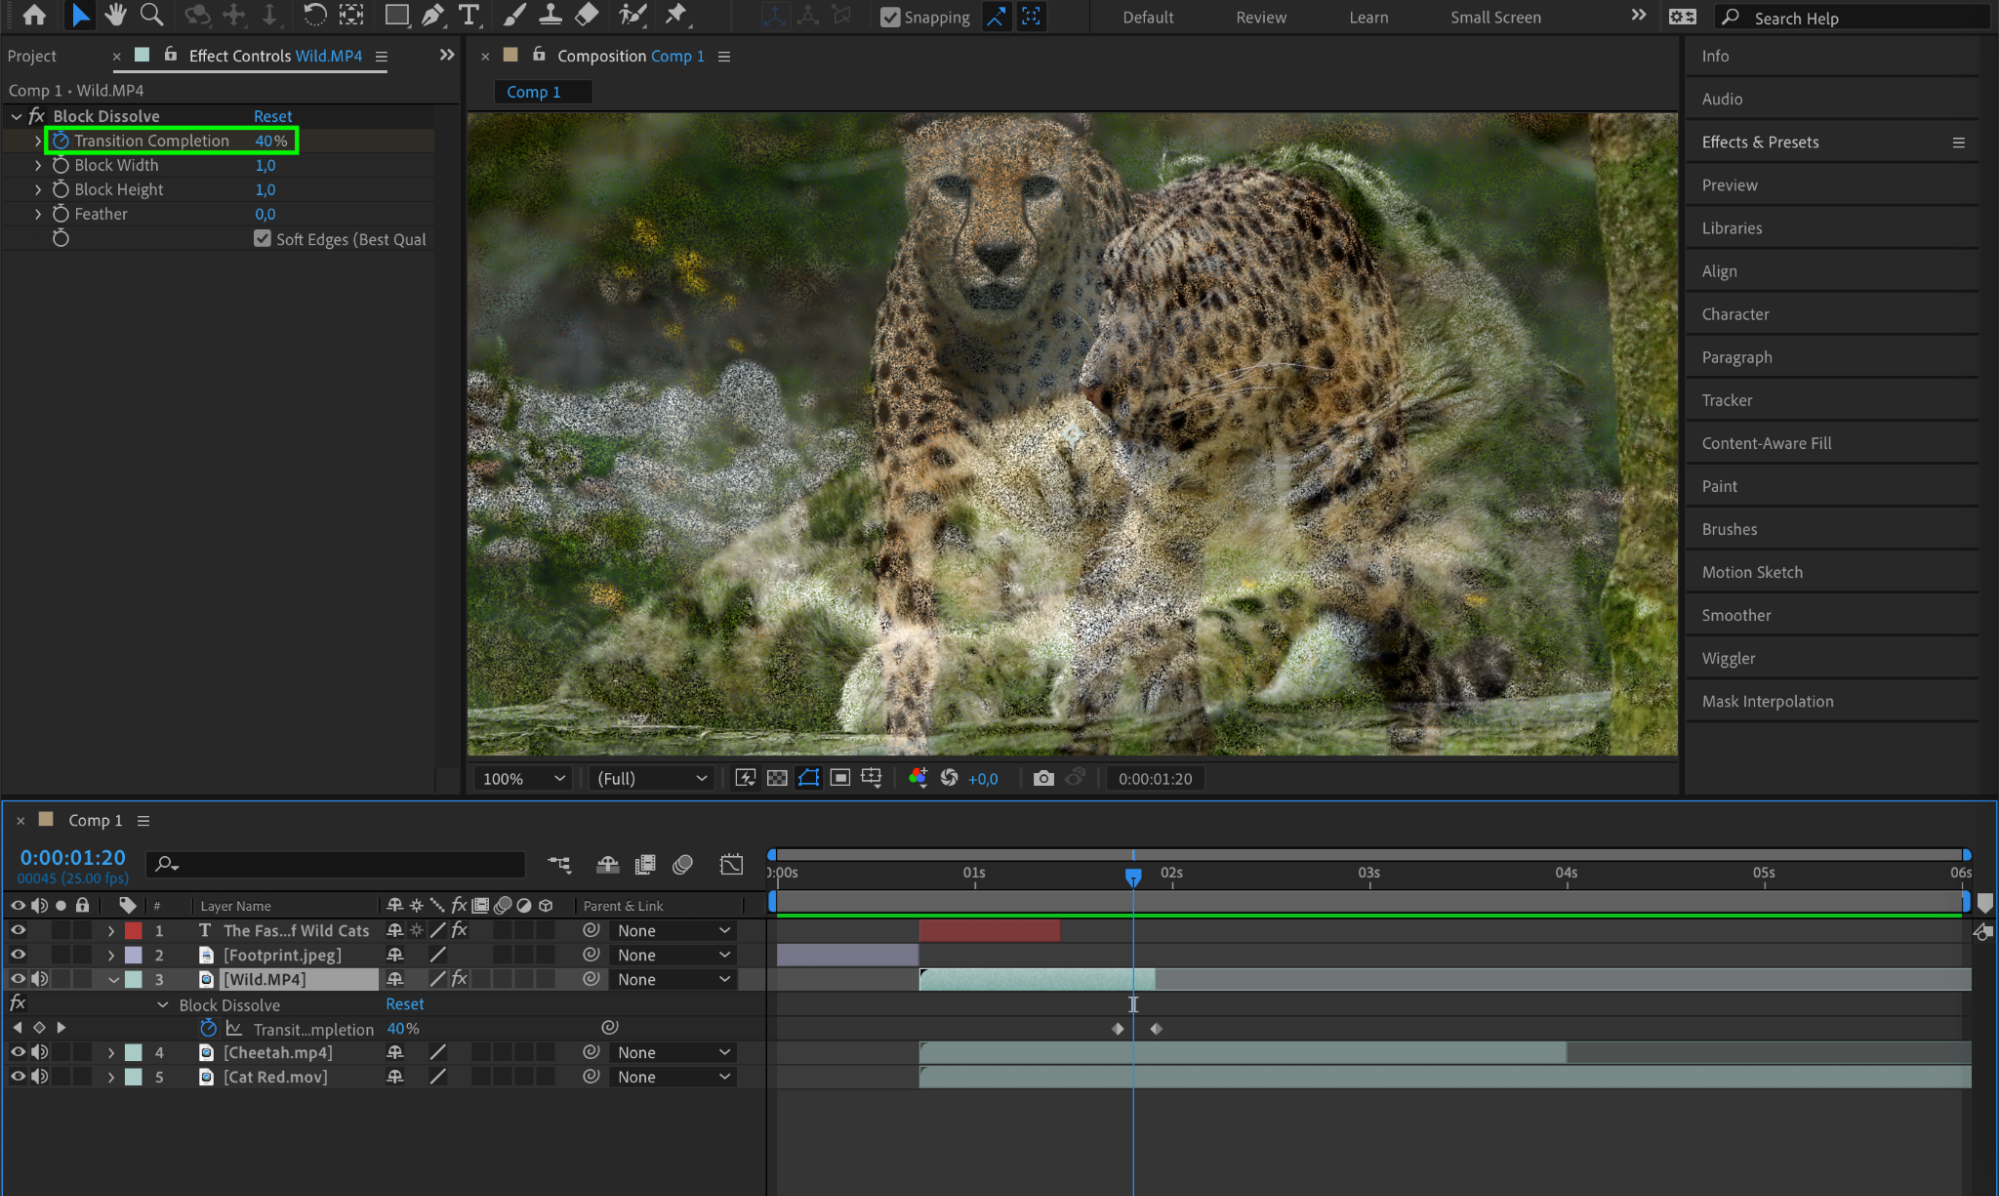Screen dimensions: 1999x1196
Task: Uncheck Soft Edges (Best Quality) option
Action: click(262, 238)
